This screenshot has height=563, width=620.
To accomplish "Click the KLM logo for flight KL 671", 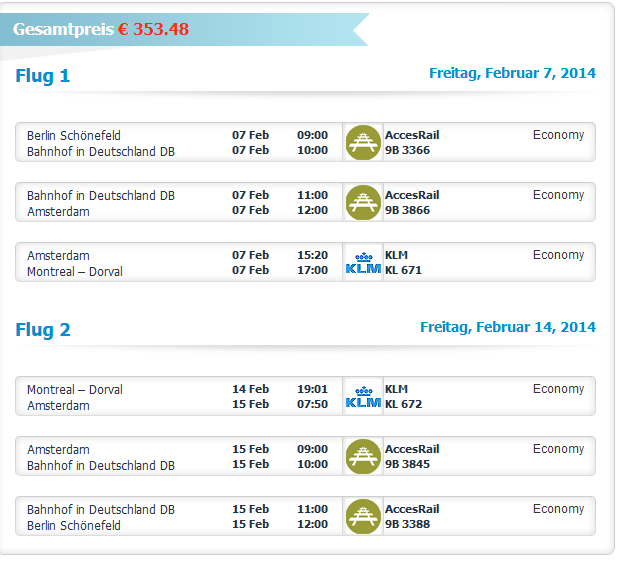I will [x=363, y=263].
